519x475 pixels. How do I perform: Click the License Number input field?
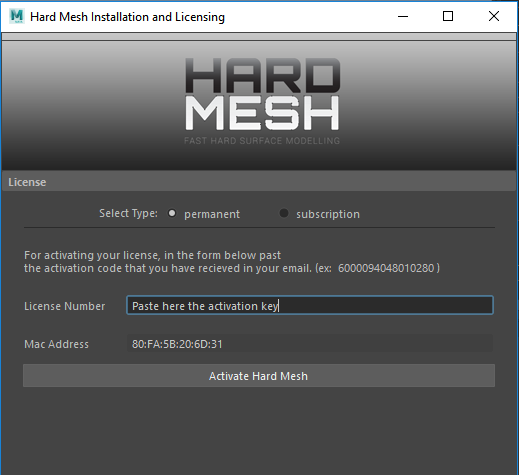[310, 305]
